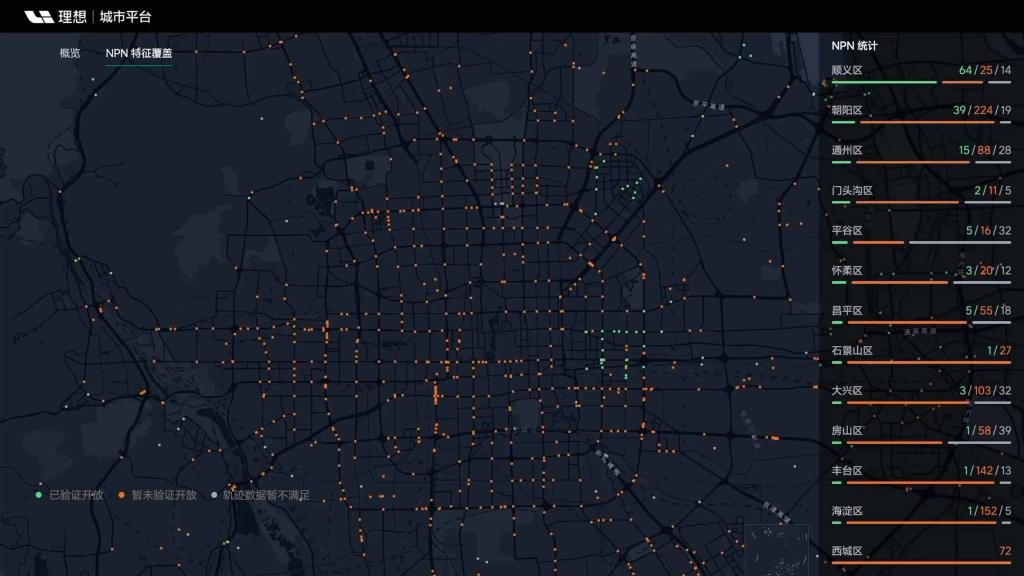Open the 通州区 district row
This screenshot has width=1024, height=576.
click(x=847, y=151)
